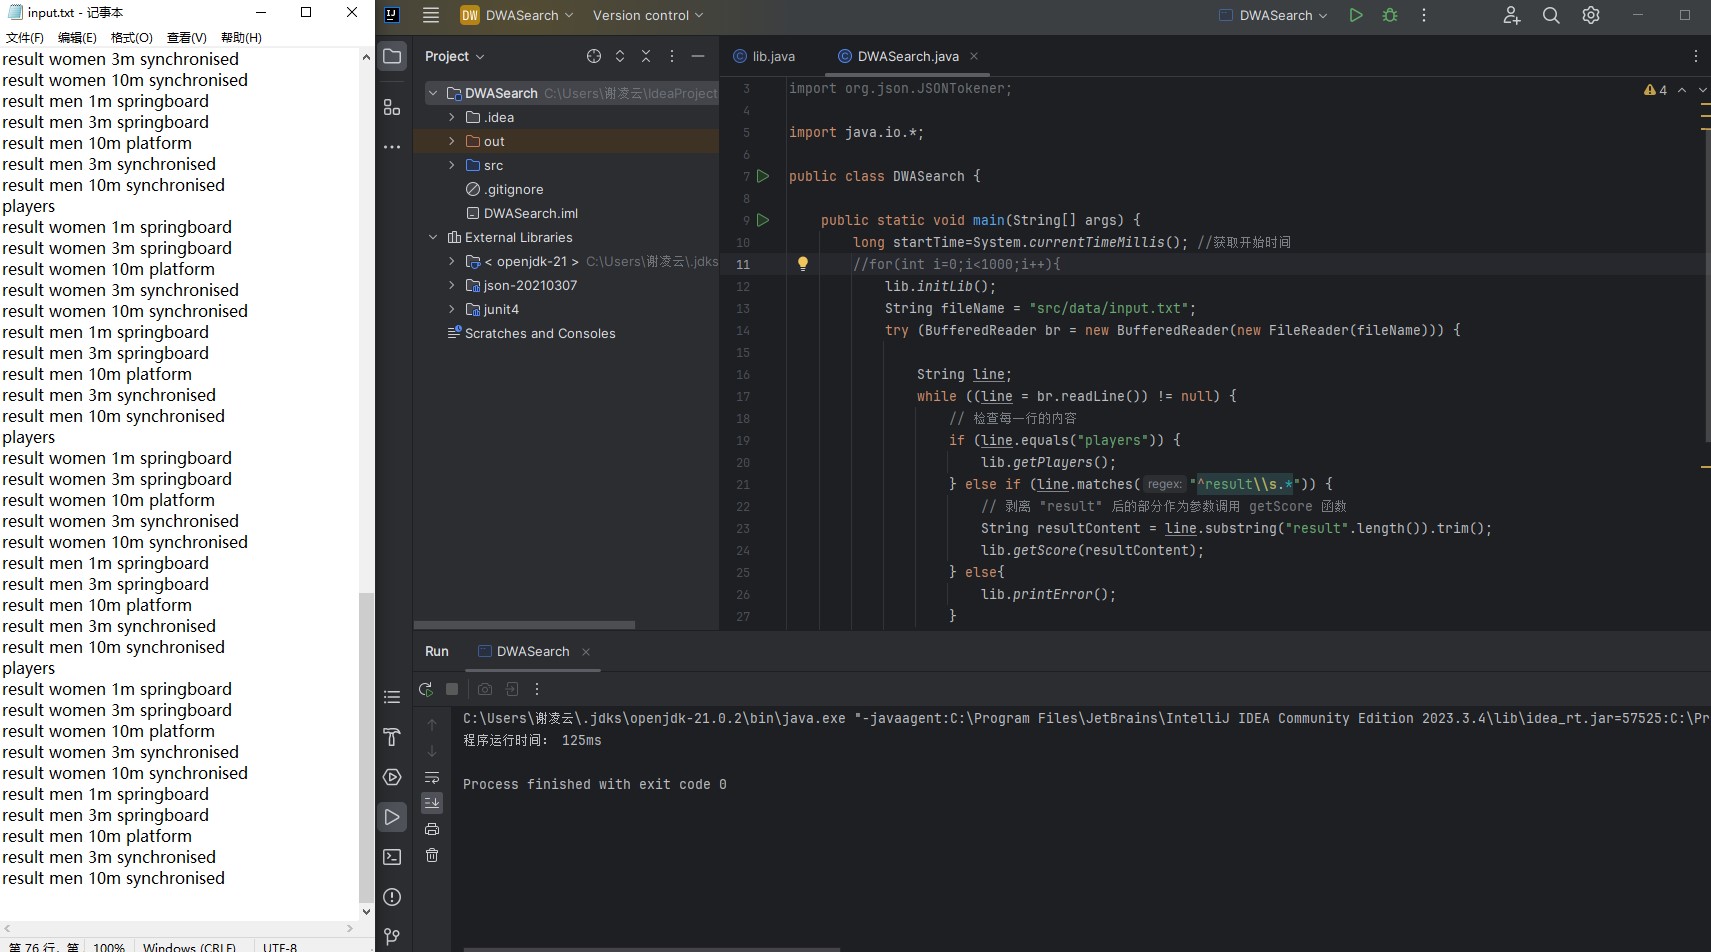The height and width of the screenshot is (952, 1711).
Task: Run class gutter arrow at line 7
Action: [763, 176]
